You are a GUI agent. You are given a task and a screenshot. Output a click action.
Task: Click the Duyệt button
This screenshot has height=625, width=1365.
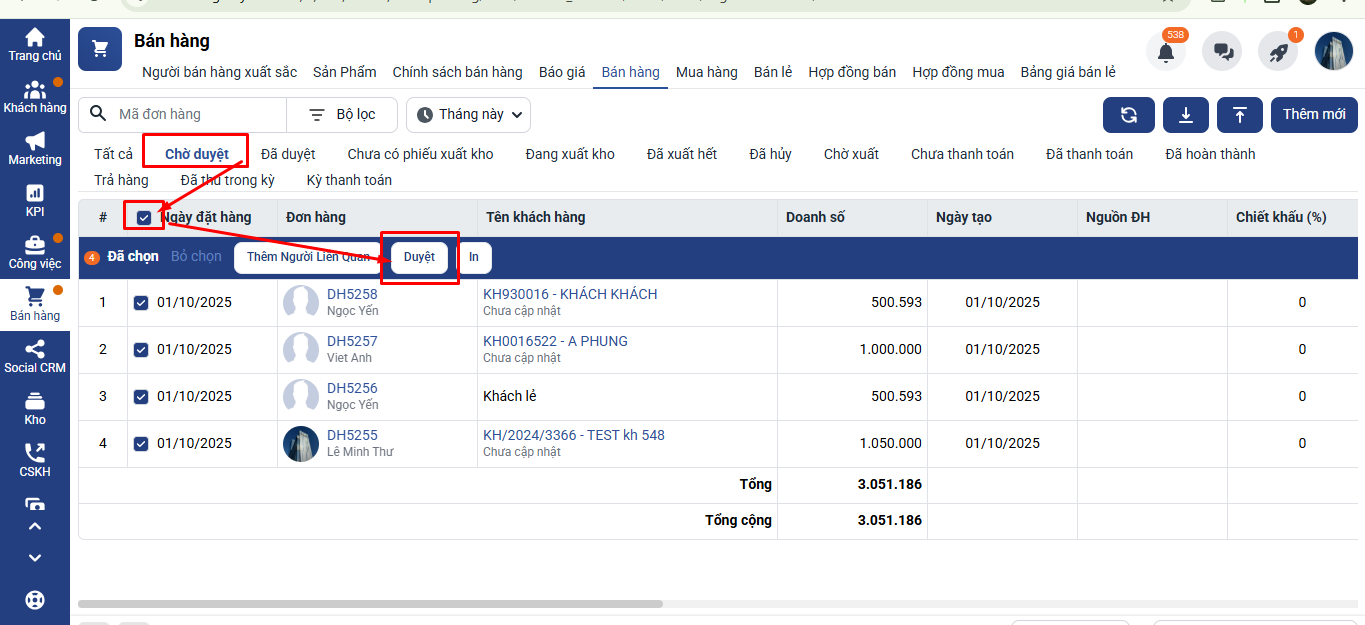419,257
